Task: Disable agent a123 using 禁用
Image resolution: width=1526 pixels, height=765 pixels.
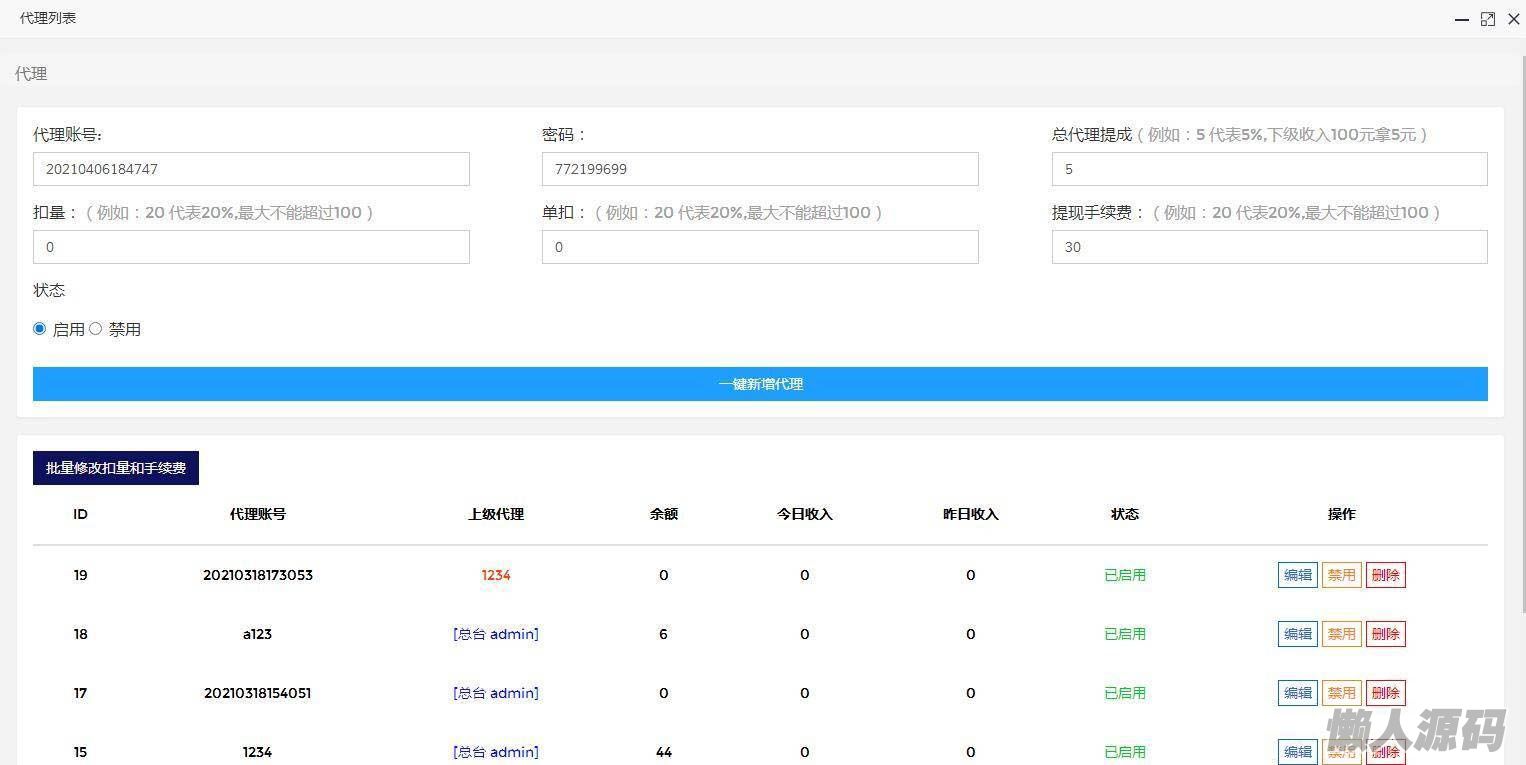Action: click(1341, 634)
